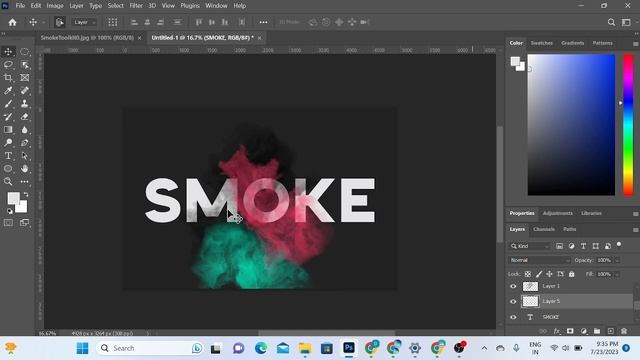
Task: Open the Fill slider dropdown arrow
Action: [x=617, y=274]
